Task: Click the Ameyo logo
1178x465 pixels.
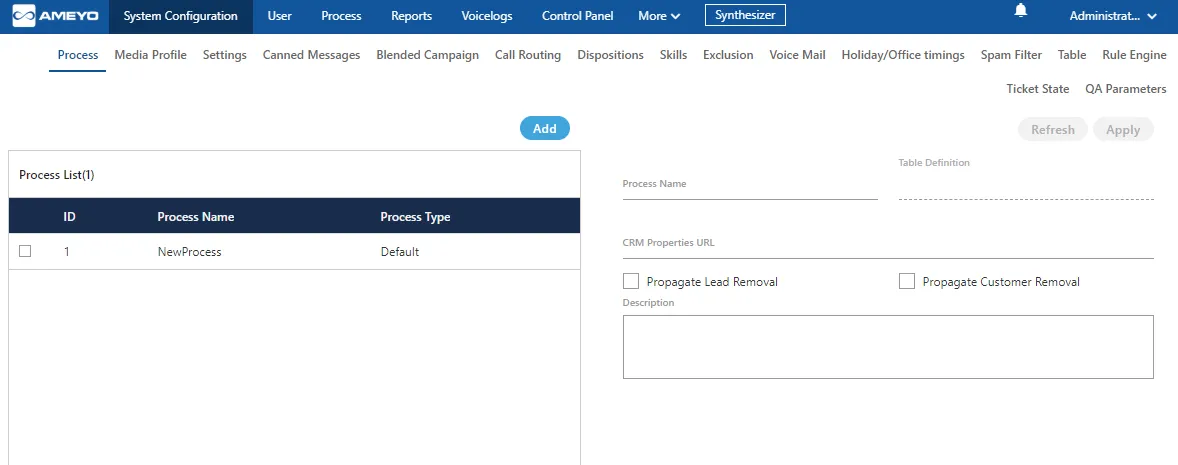Action: point(55,16)
